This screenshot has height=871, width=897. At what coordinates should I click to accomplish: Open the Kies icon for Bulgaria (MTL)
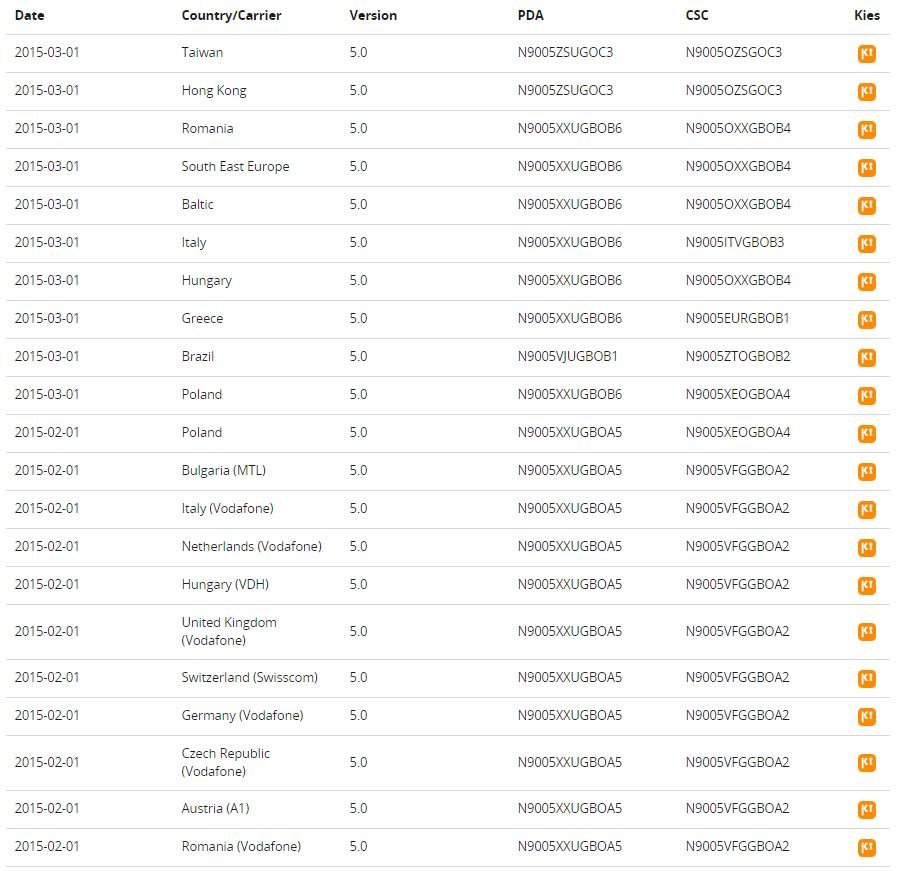point(867,471)
